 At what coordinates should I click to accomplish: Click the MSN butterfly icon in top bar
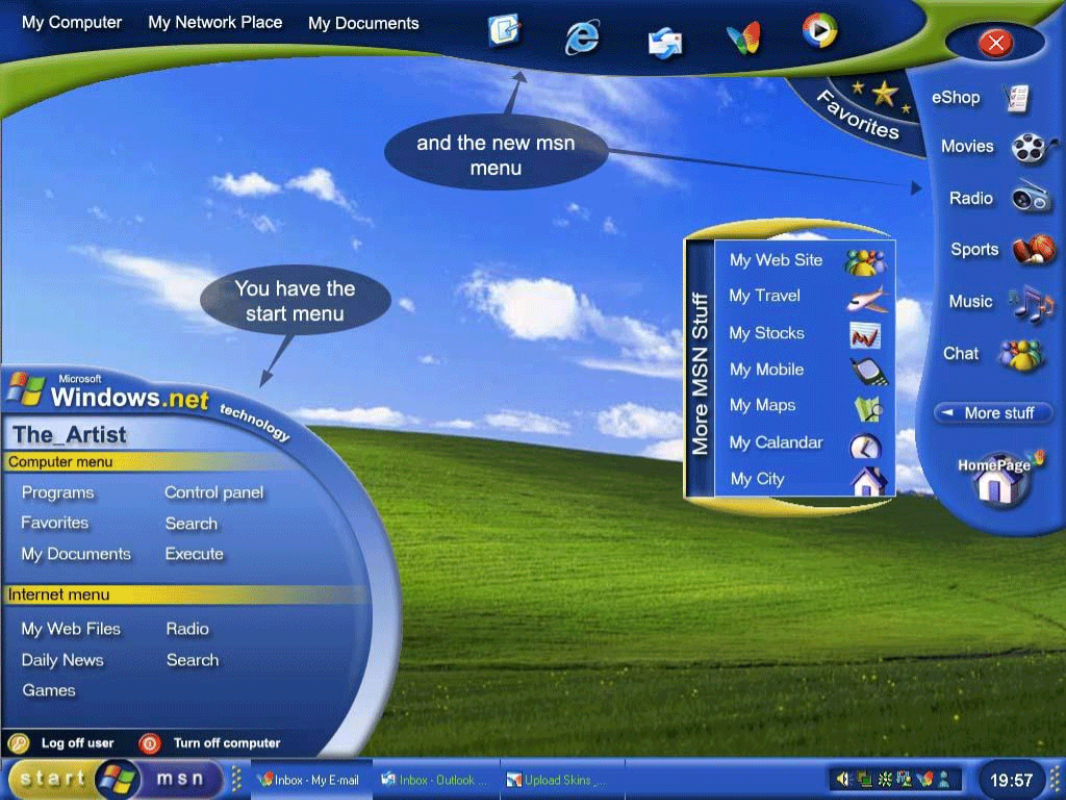743,38
